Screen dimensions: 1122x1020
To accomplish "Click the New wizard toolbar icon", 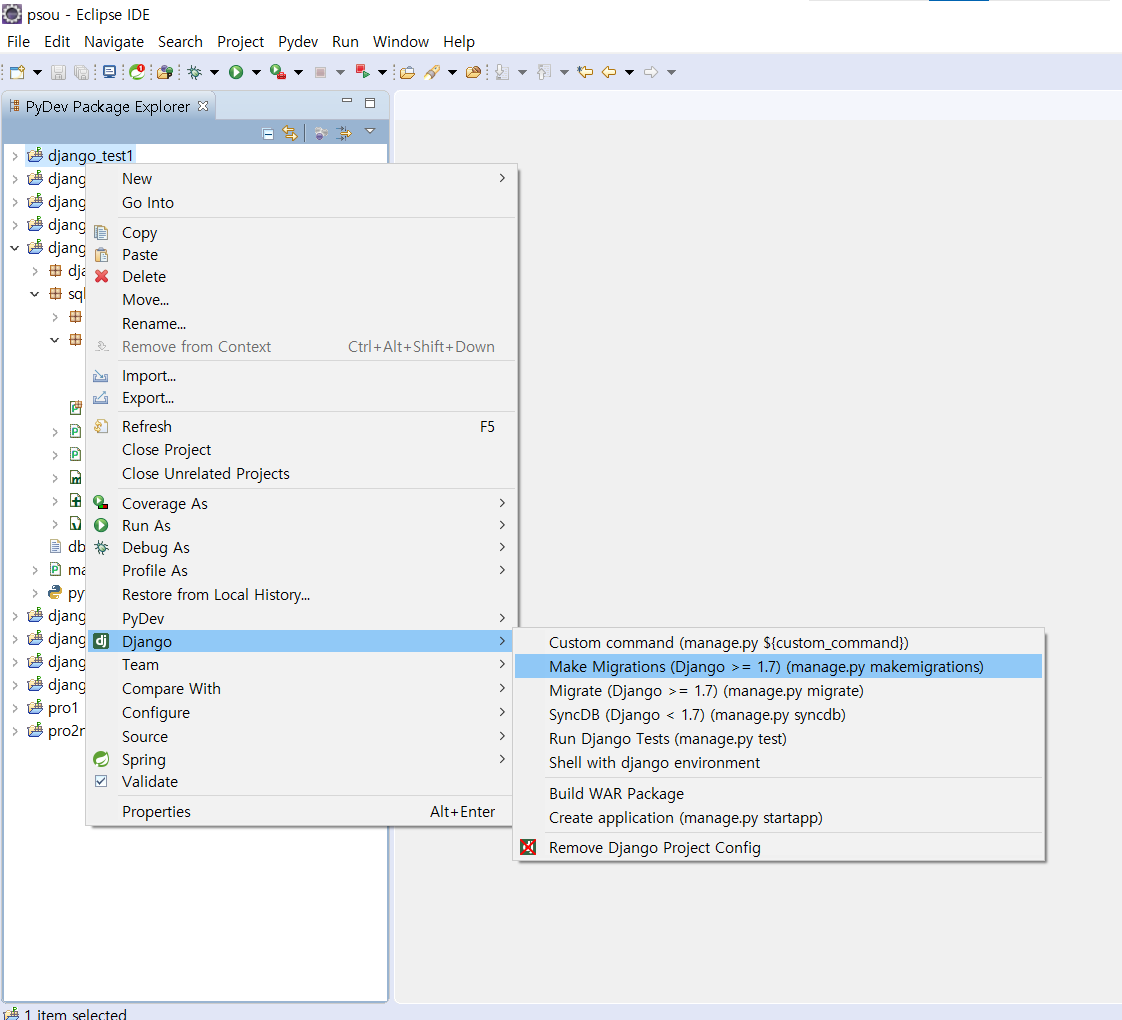I will point(17,72).
